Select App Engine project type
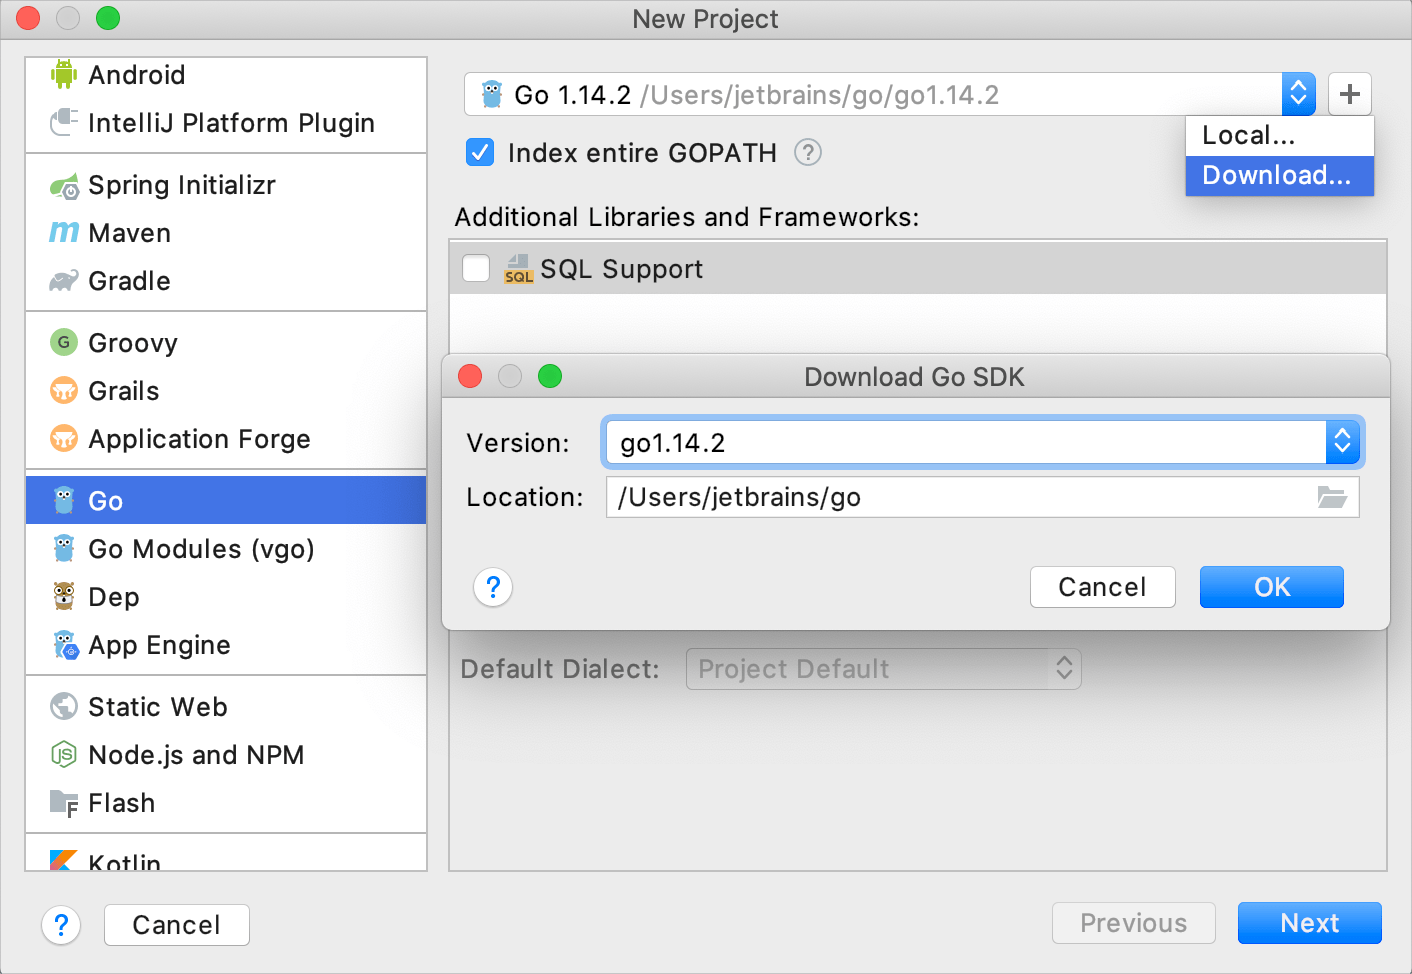The image size is (1412, 974). pos(226,644)
